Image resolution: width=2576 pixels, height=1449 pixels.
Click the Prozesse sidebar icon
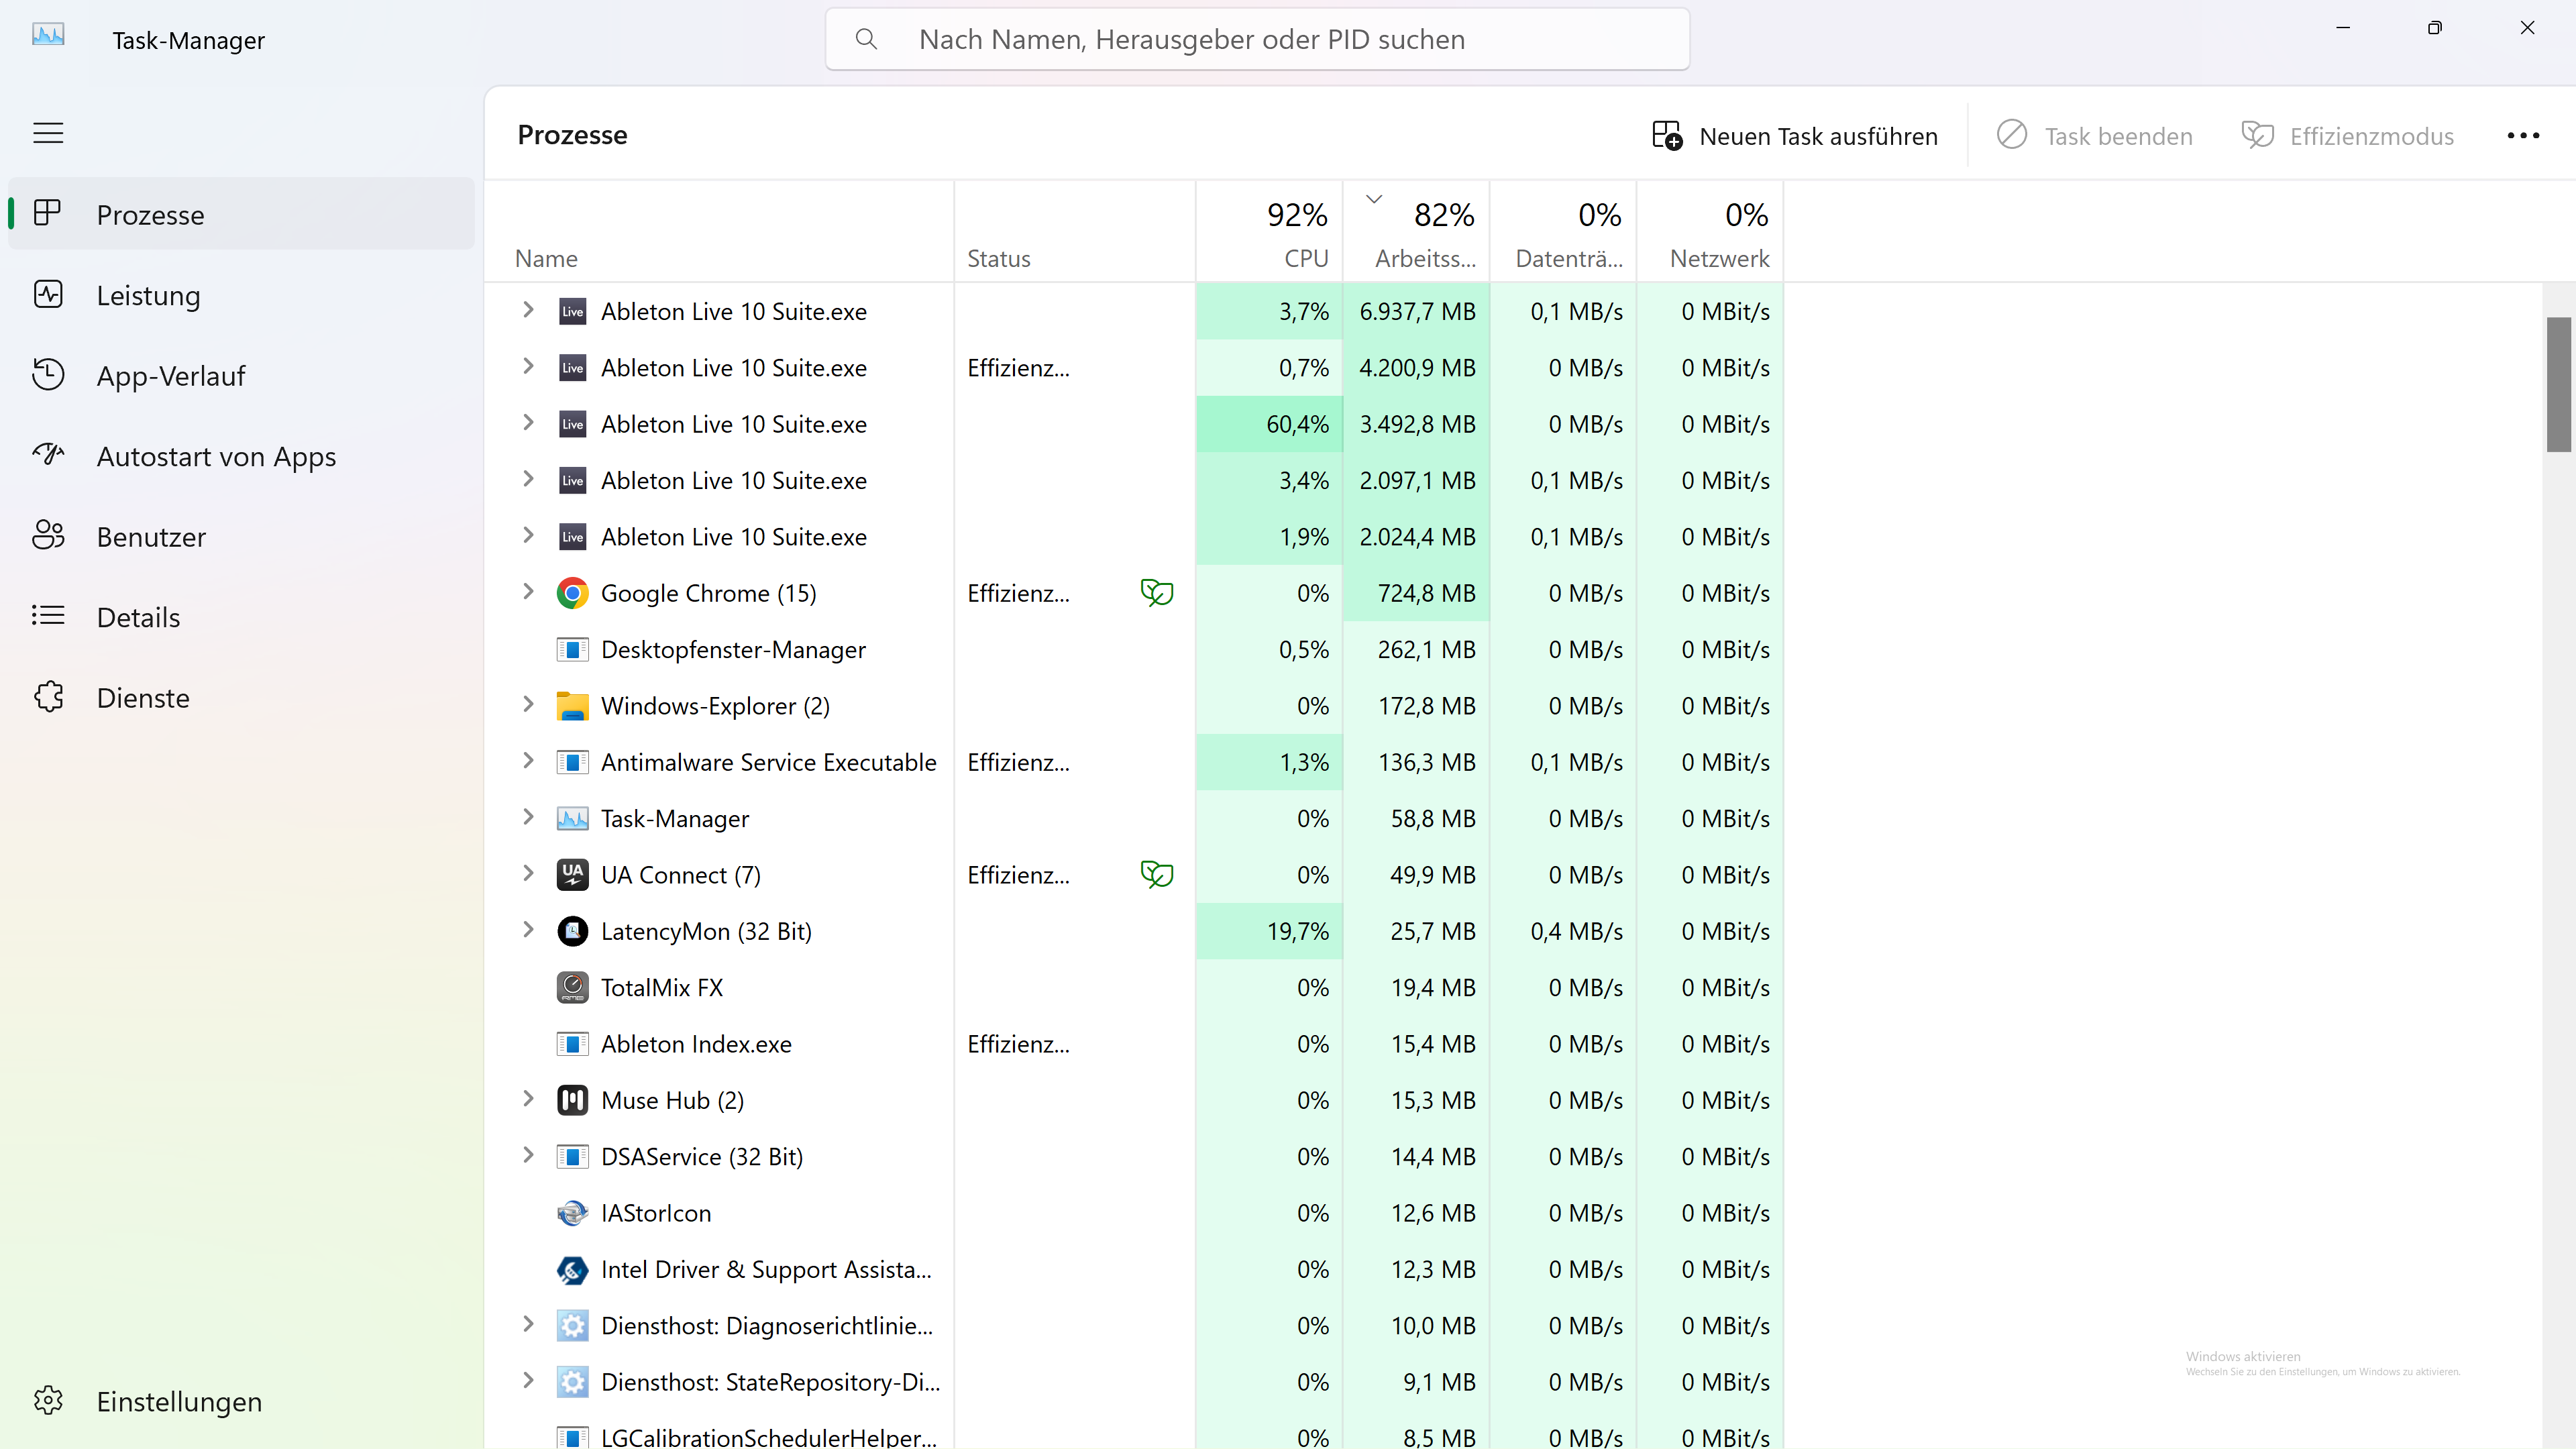point(48,213)
